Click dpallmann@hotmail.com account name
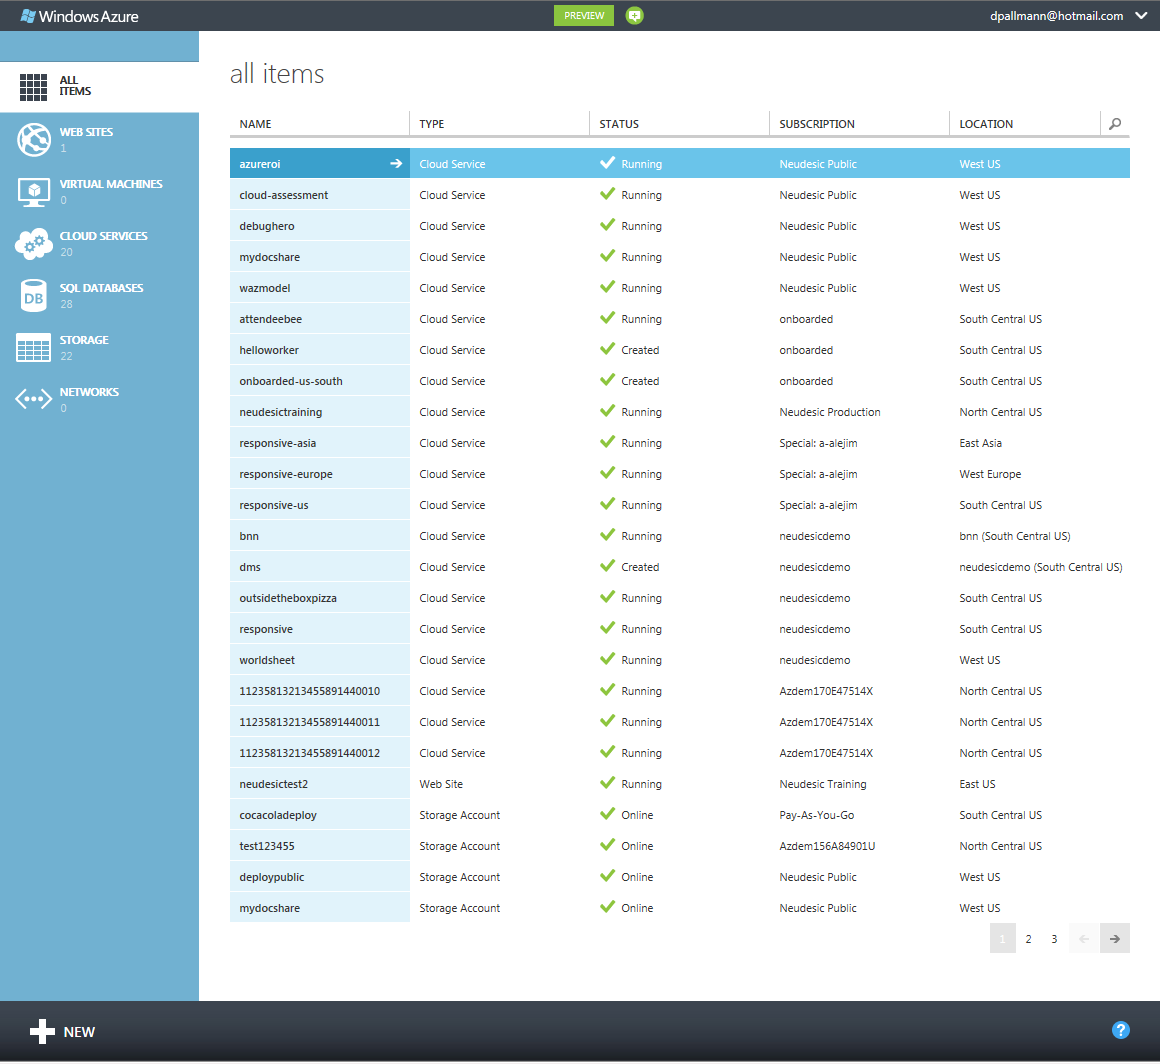This screenshot has height=1064, width=1160. (x=1056, y=16)
